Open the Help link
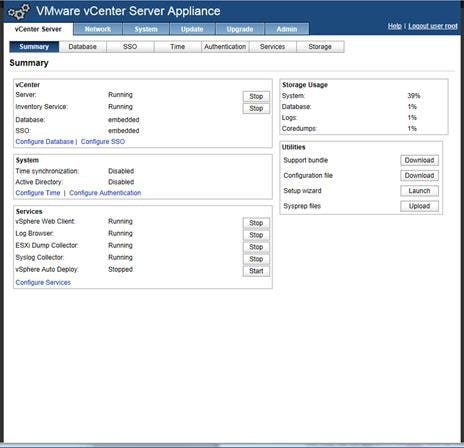The width and height of the screenshot is (464, 448). [x=395, y=26]
